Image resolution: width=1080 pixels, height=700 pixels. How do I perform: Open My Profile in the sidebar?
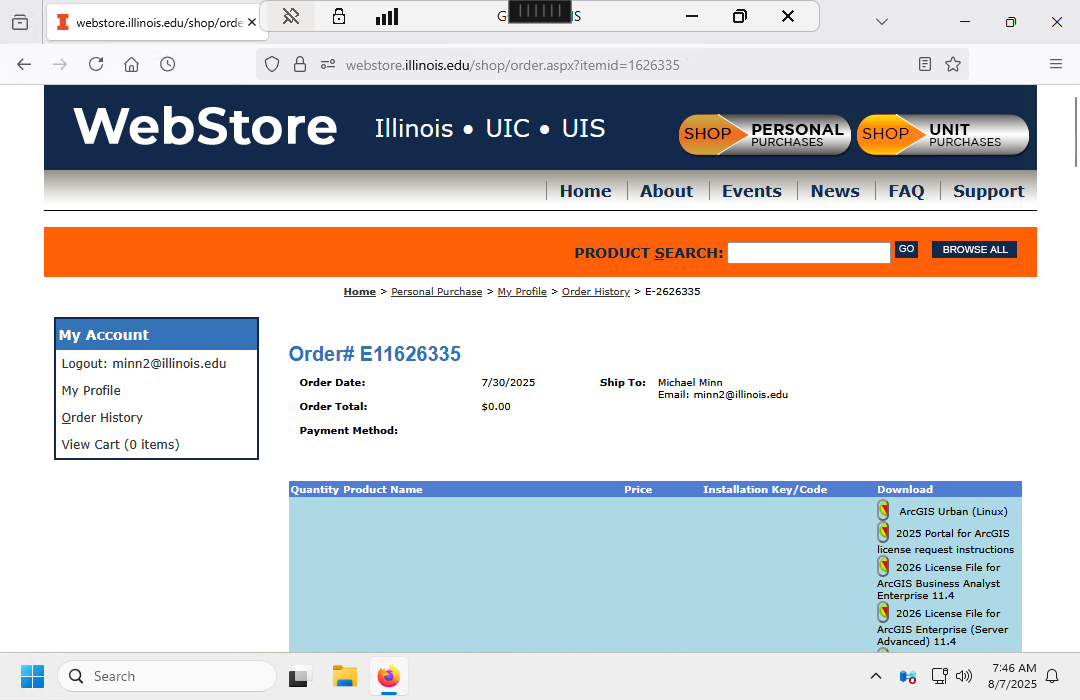point(91,390)
